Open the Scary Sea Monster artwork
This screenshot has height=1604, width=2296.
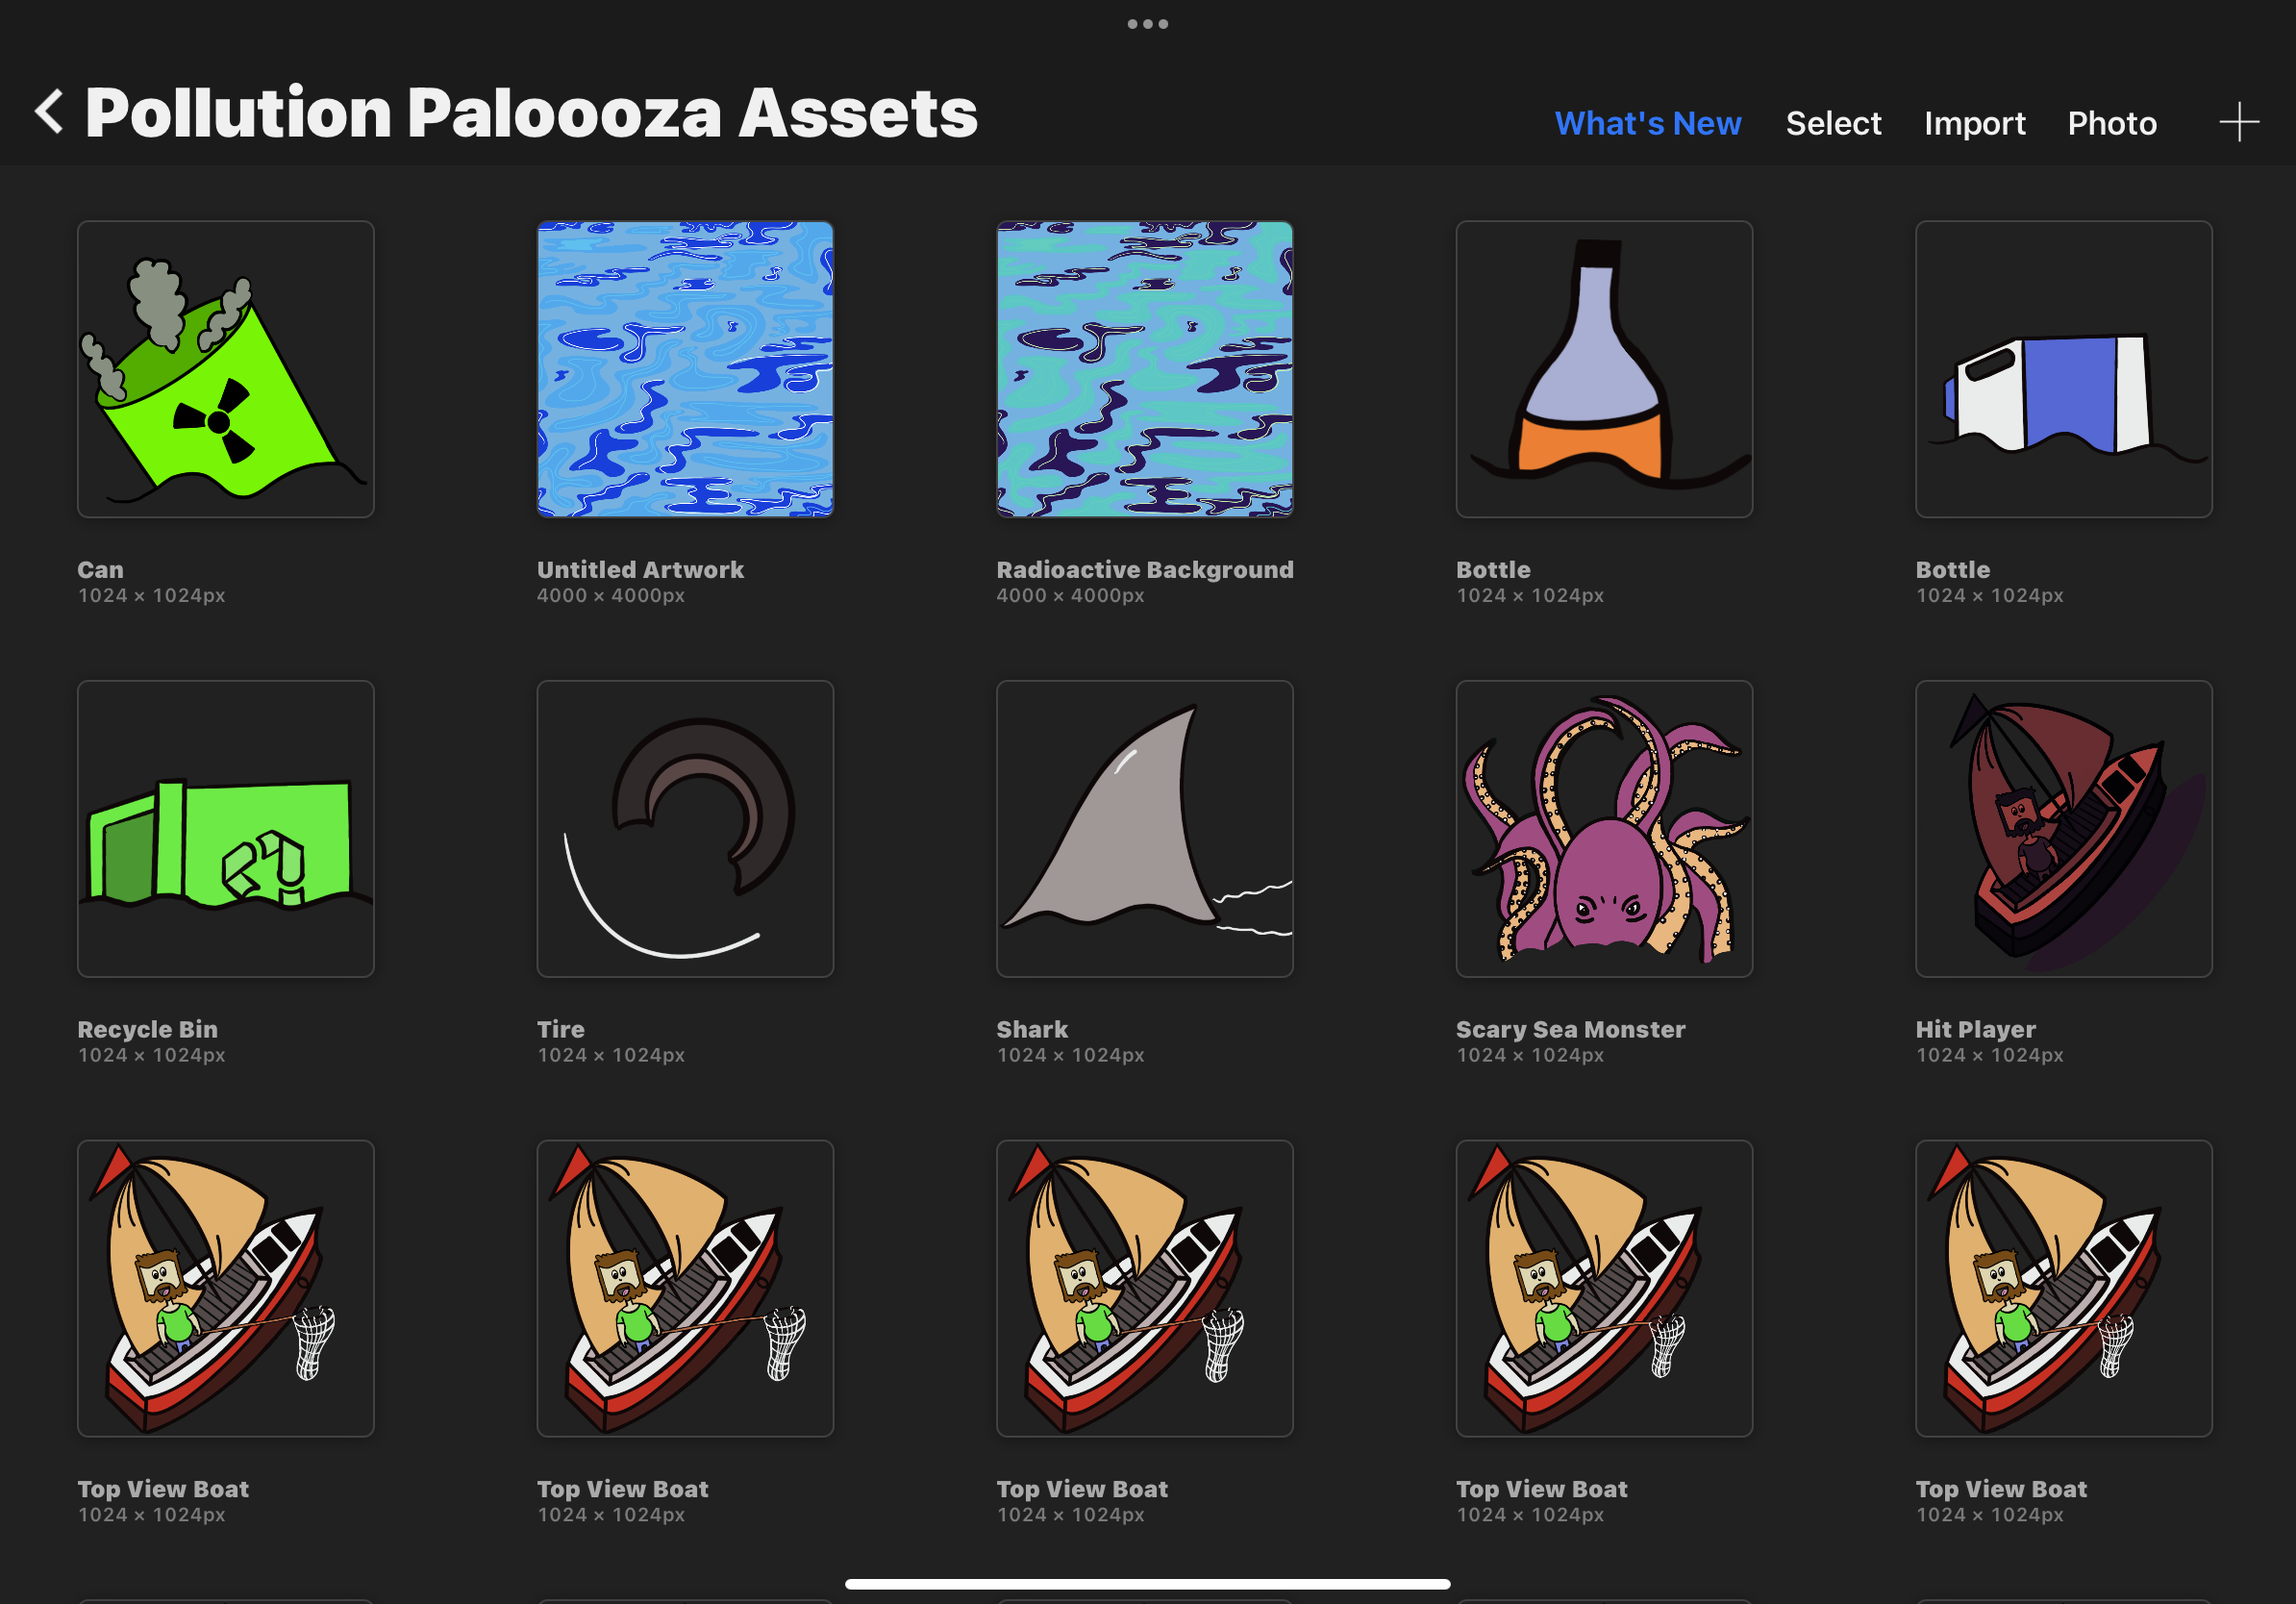(x=1604, y=829)
